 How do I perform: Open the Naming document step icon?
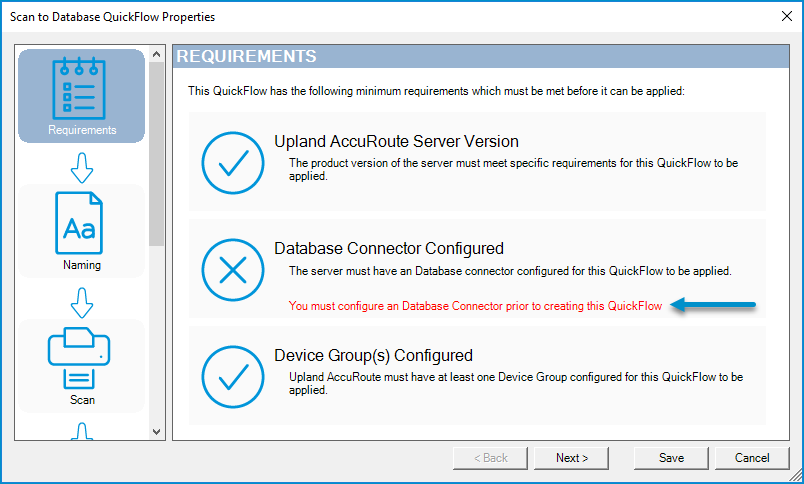(82, 224)
